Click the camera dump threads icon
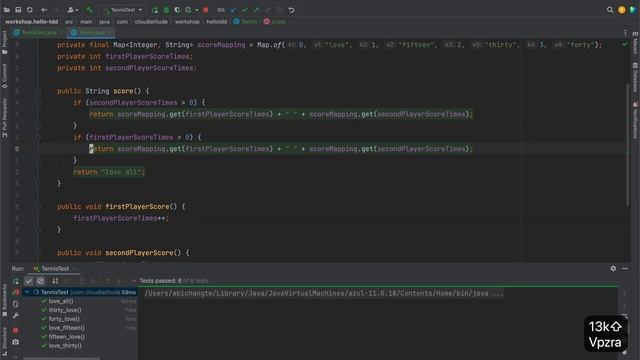 pos(16,342)
